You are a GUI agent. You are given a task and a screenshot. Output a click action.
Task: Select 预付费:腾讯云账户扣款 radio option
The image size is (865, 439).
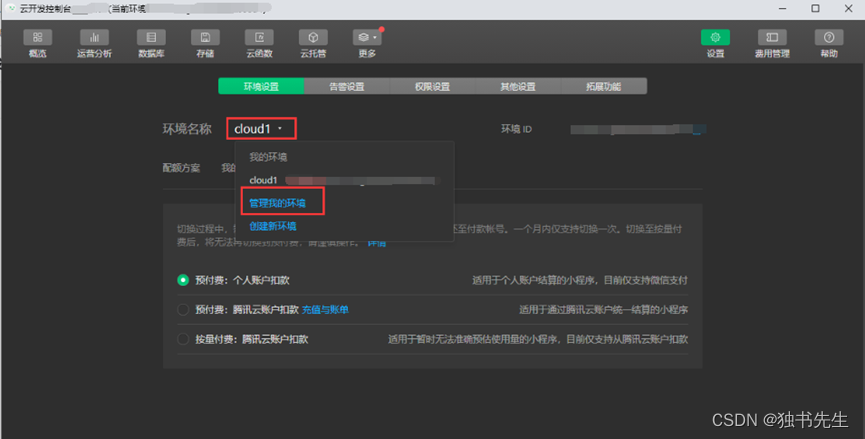[183, 309]
